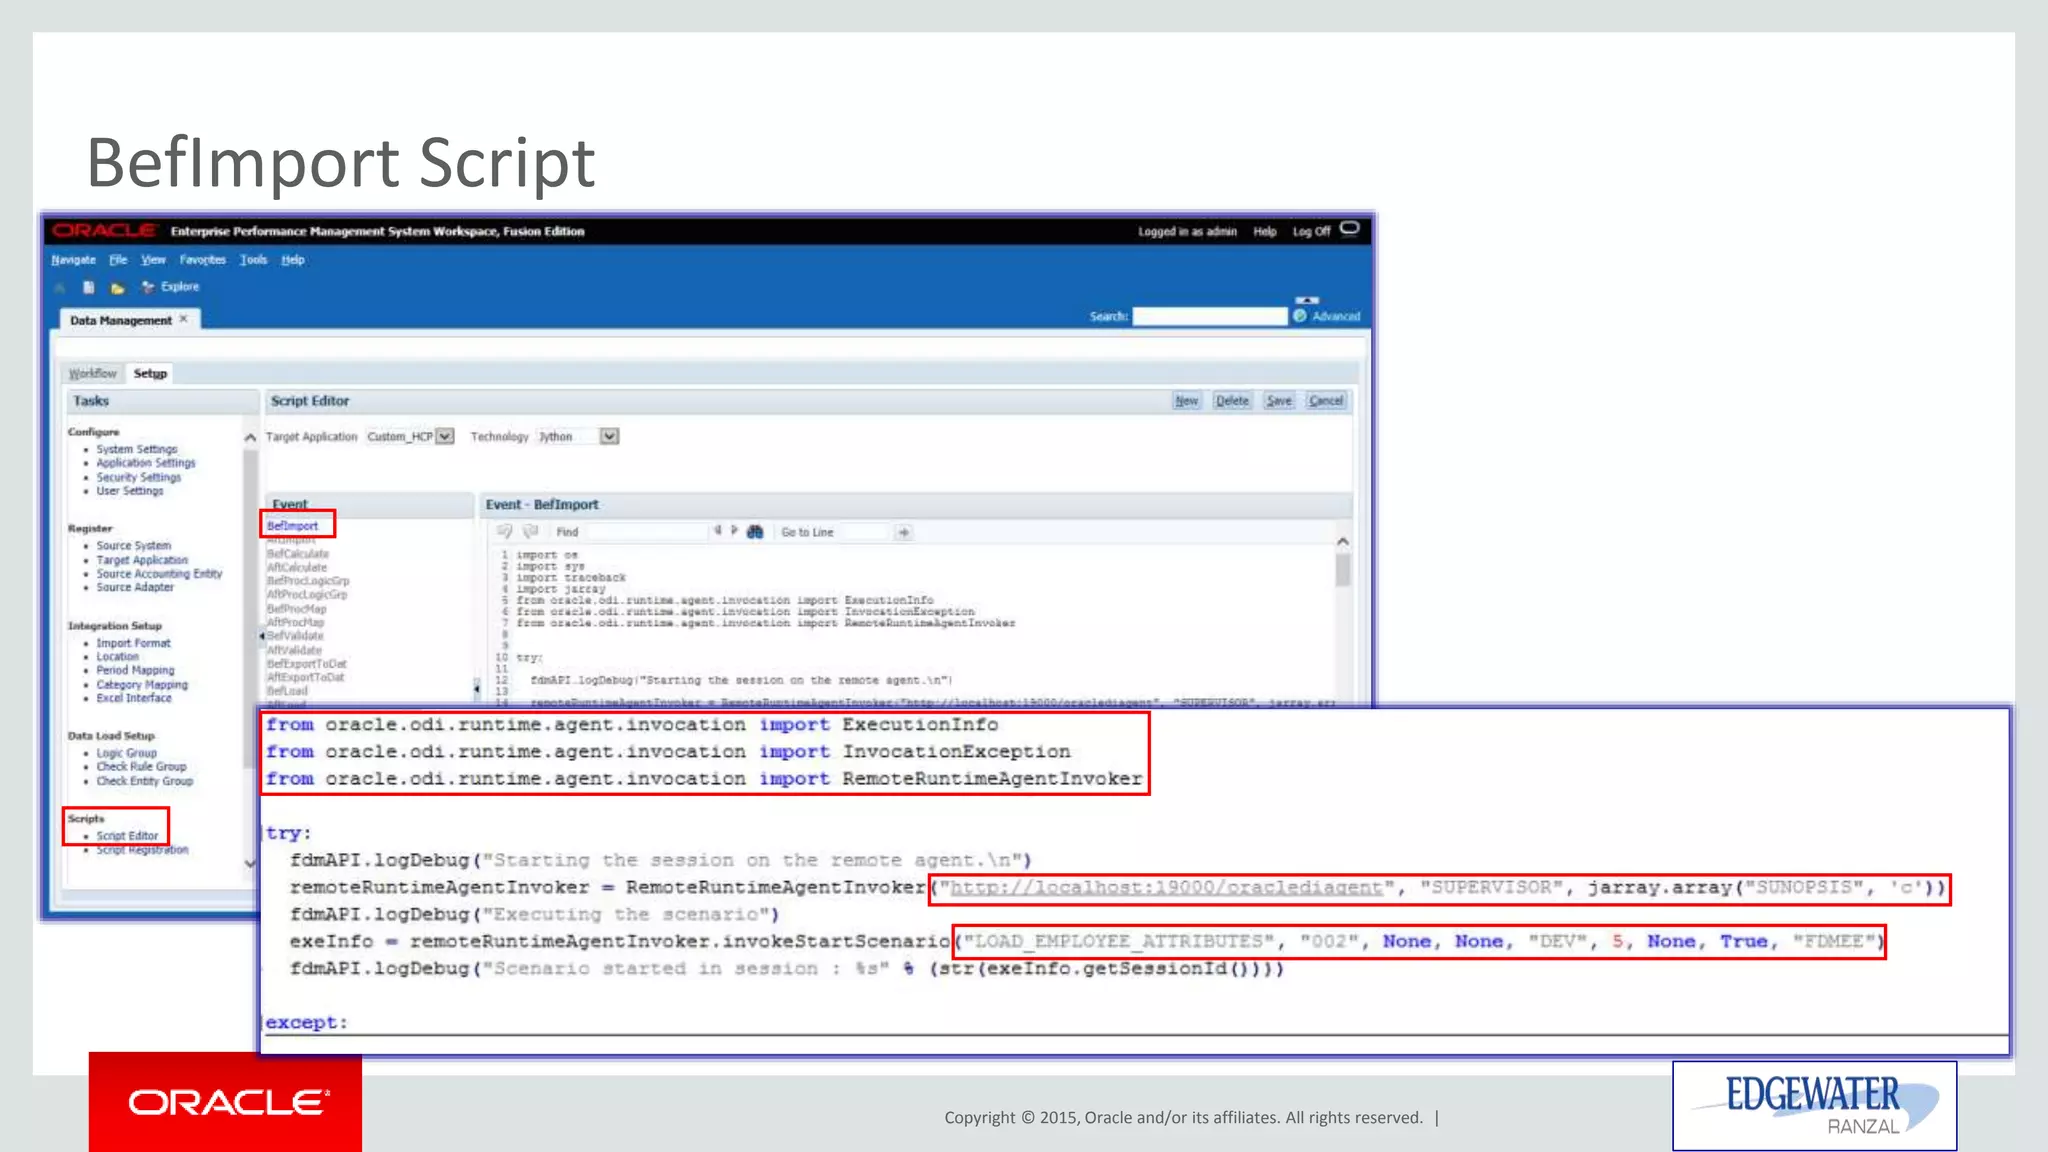Click the Search input field
2048x1152 pixels.
[x=1209, y=316]
